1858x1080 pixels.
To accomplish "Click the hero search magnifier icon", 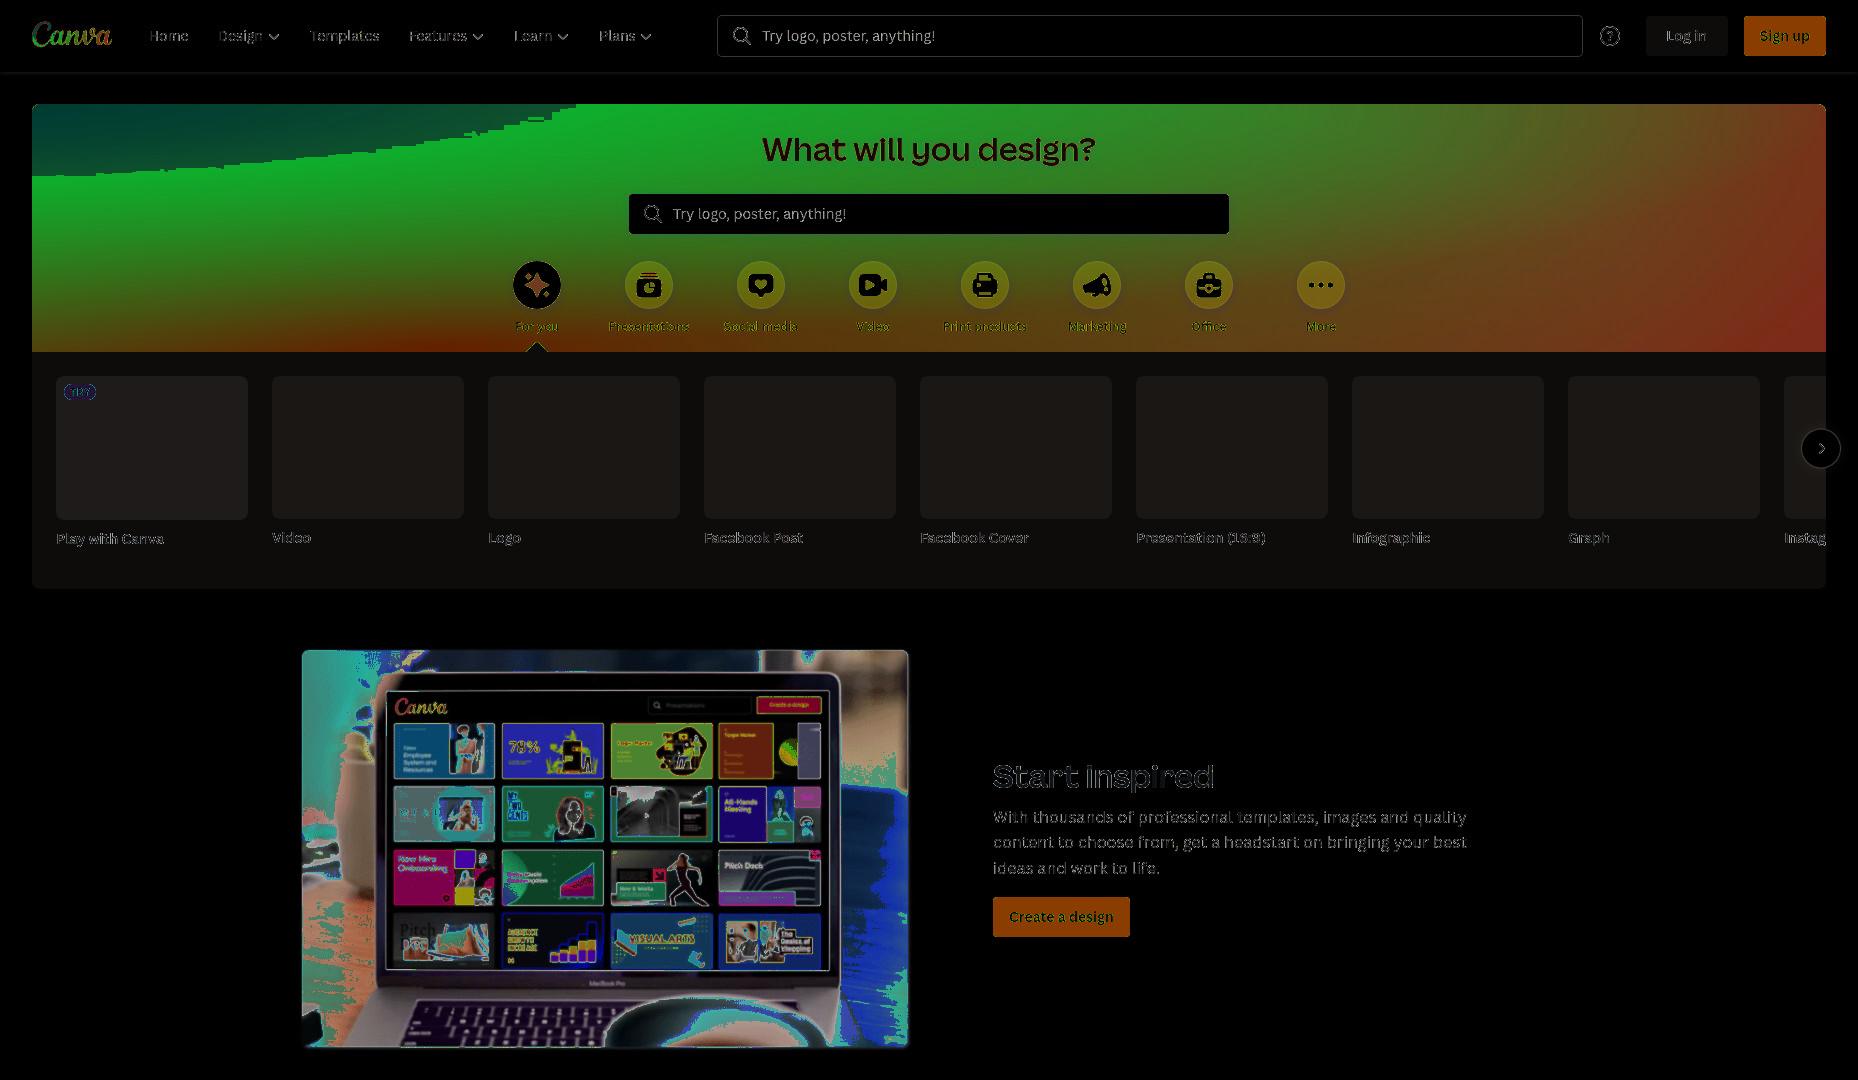I will (653, 214).
